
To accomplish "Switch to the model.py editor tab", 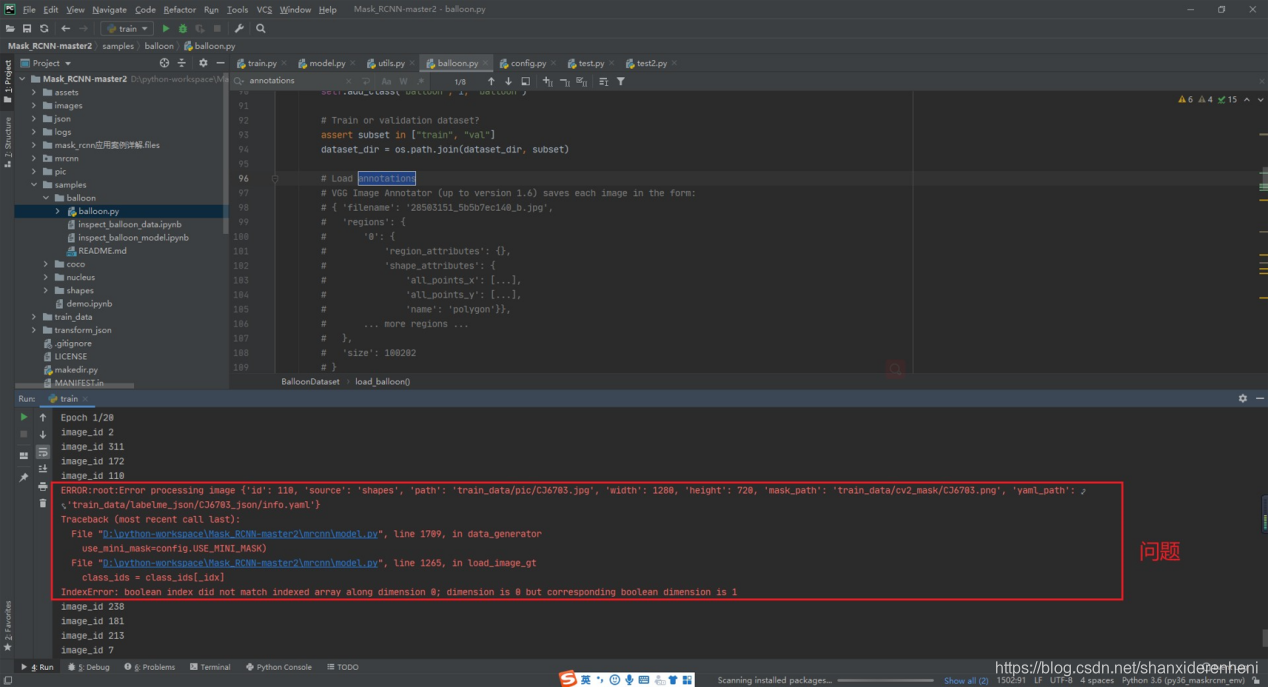I will 321,63.
